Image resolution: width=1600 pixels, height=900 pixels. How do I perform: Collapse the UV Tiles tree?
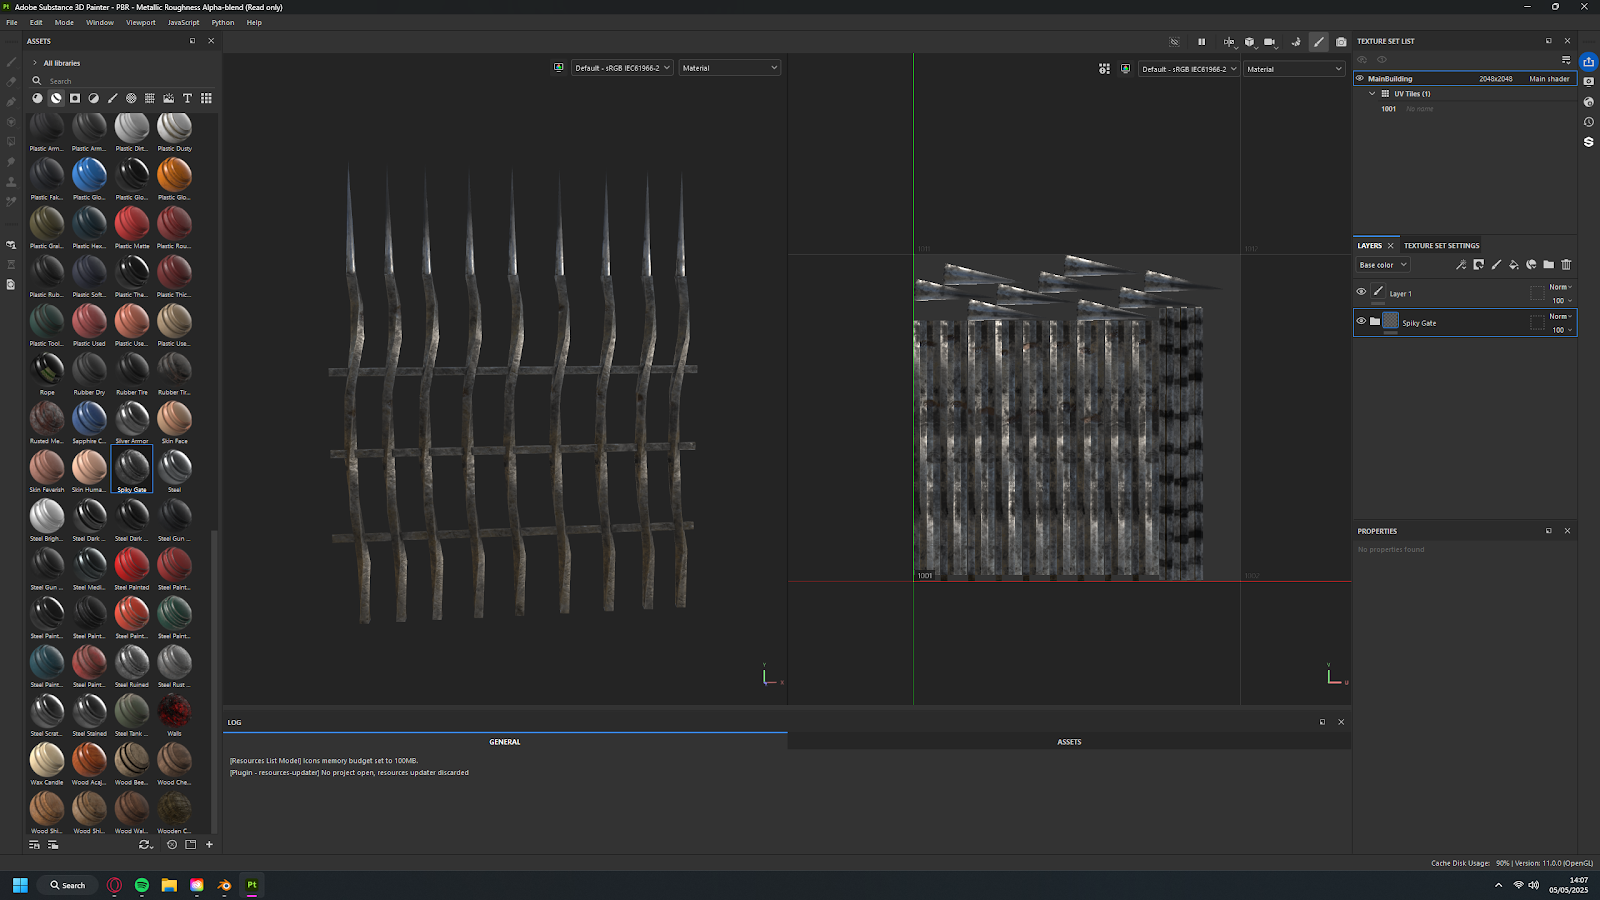pyautogui.click(x=1372, y=94)
